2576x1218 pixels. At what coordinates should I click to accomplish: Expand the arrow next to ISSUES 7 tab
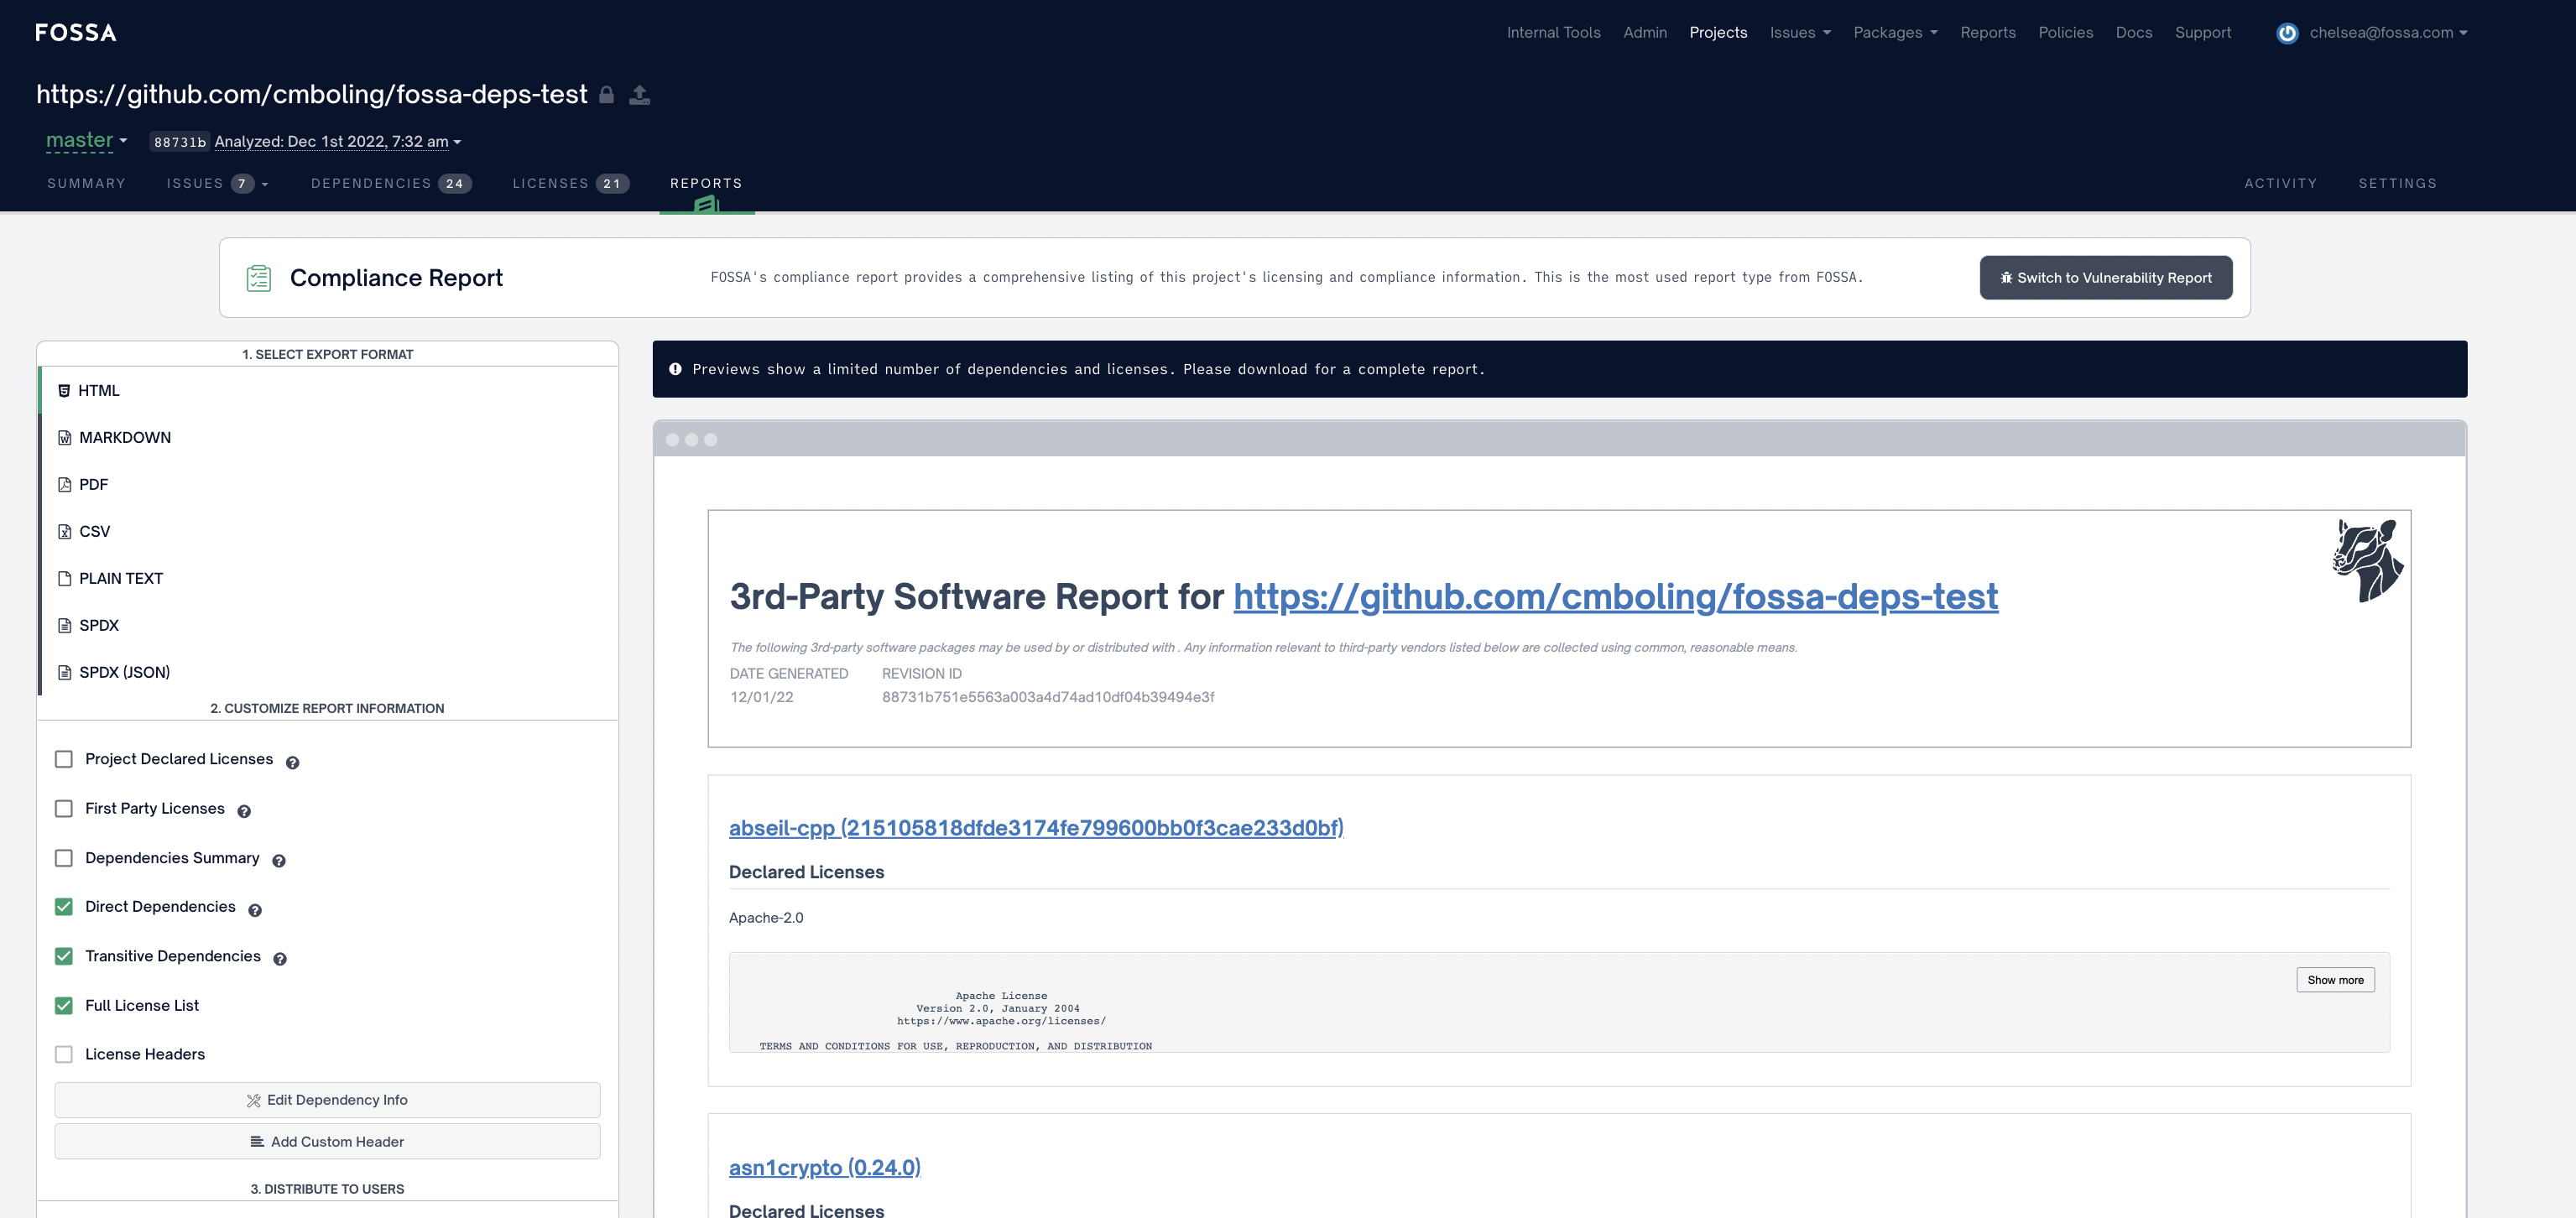(x=265, y=185)
